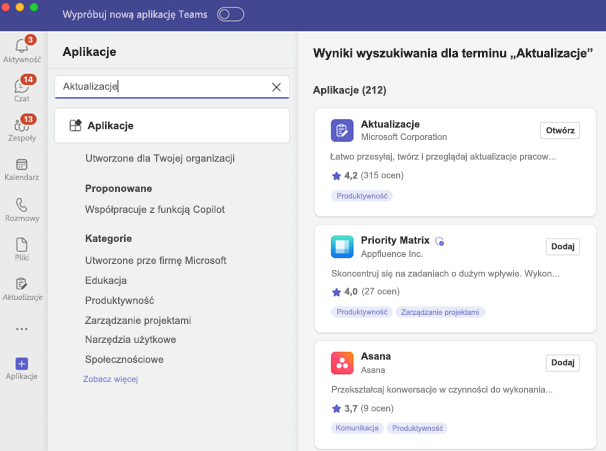
Task: Click the Proponowane section heading
Action: pyautogui.click(x=119, y=189)
